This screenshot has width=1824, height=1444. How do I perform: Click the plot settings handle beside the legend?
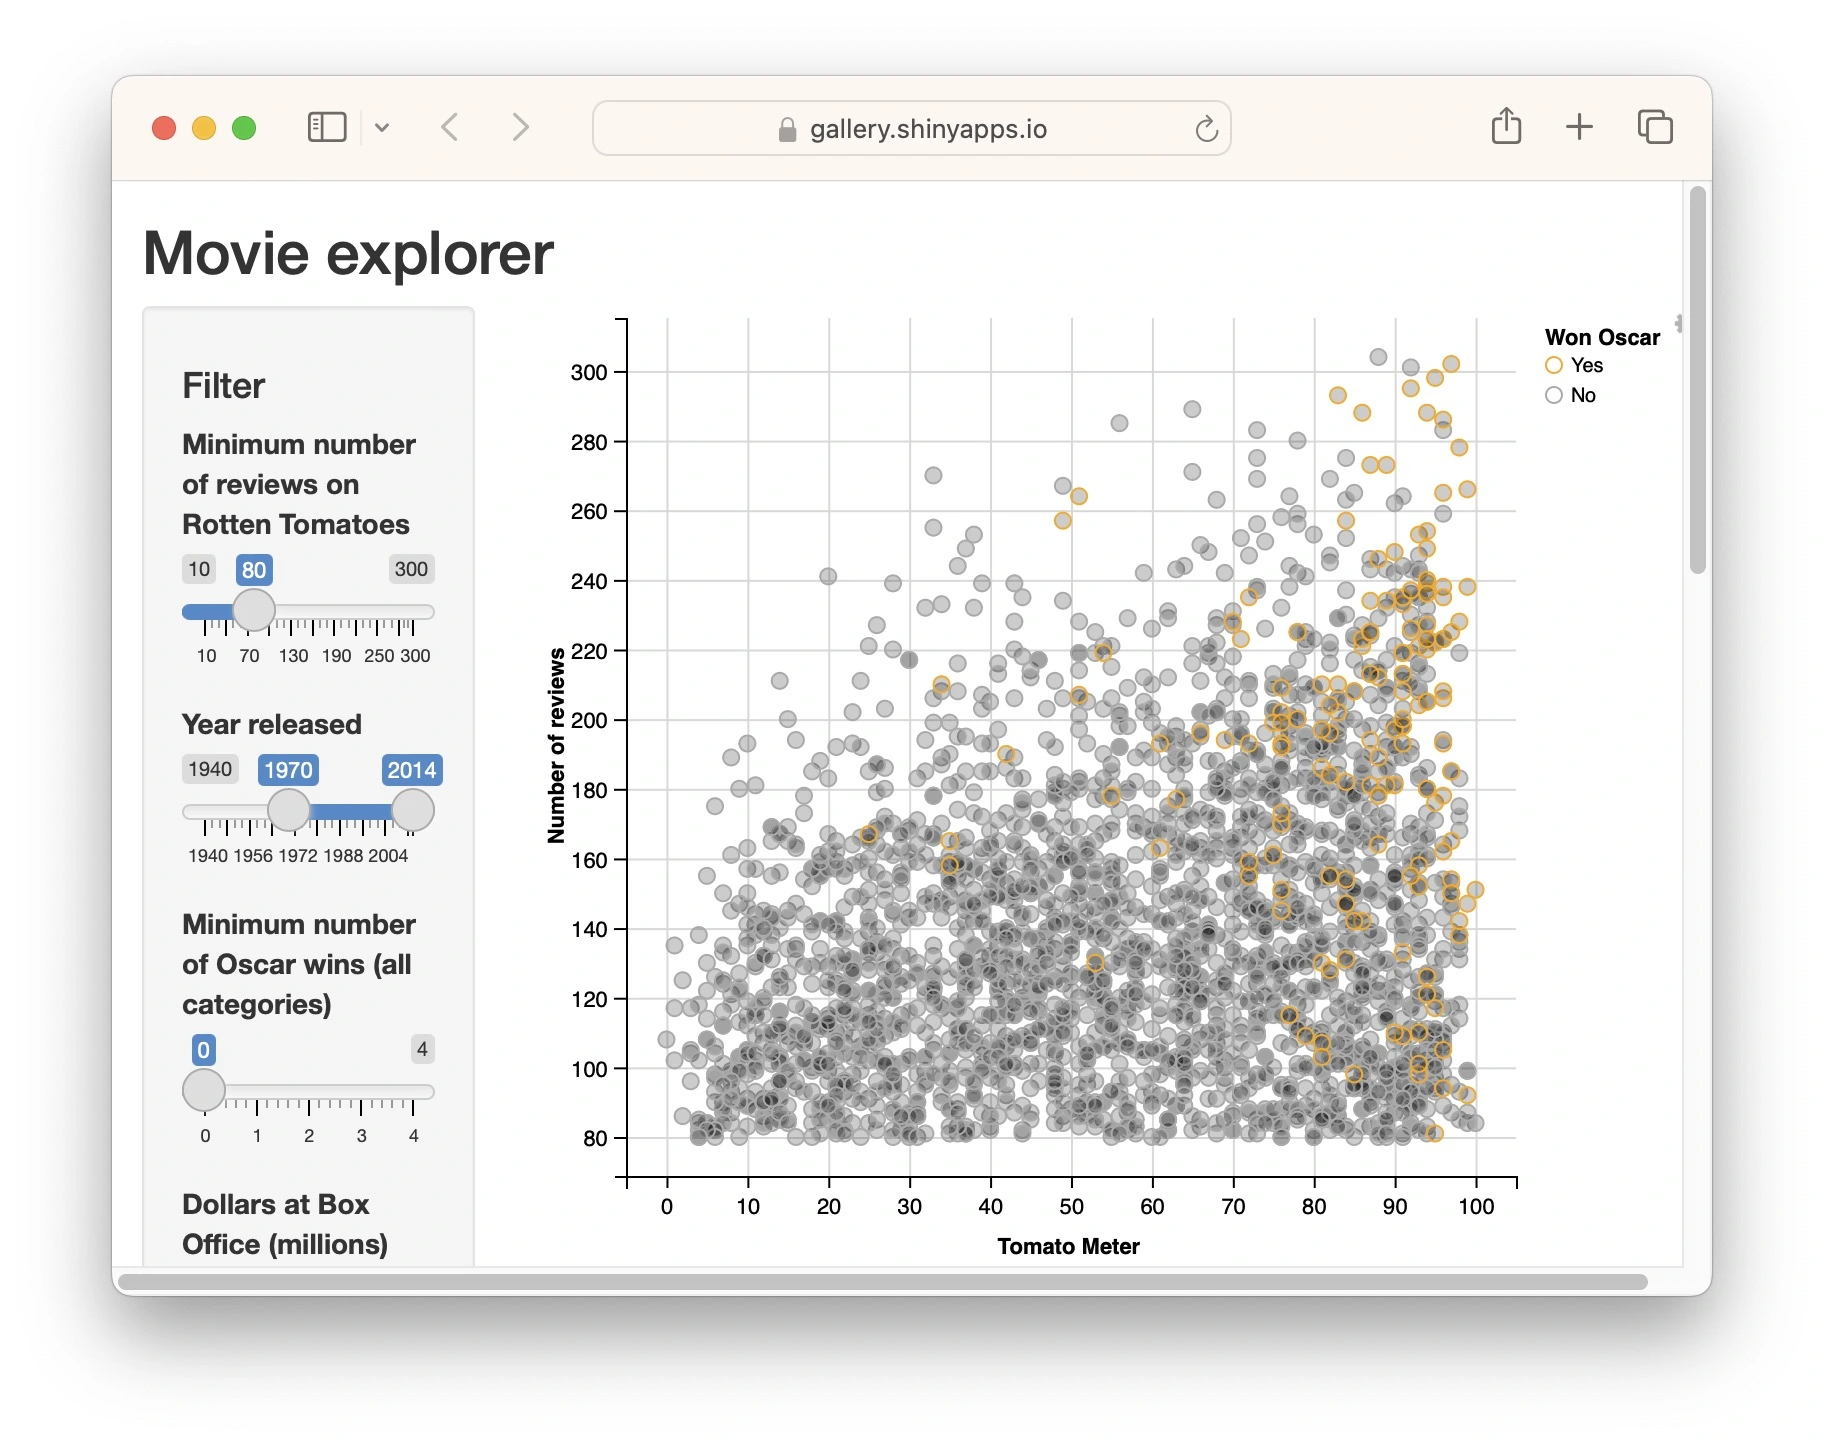coord(1679,323)
